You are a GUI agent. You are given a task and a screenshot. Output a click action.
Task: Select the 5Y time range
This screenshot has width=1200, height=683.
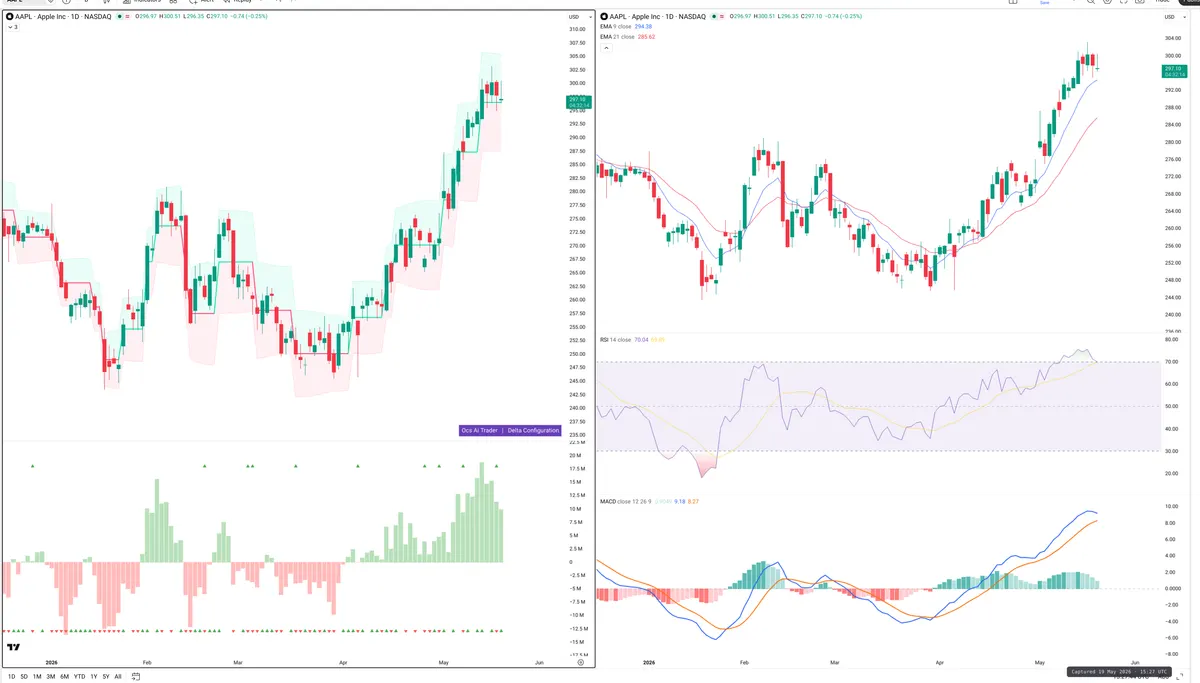pos(106,677)
